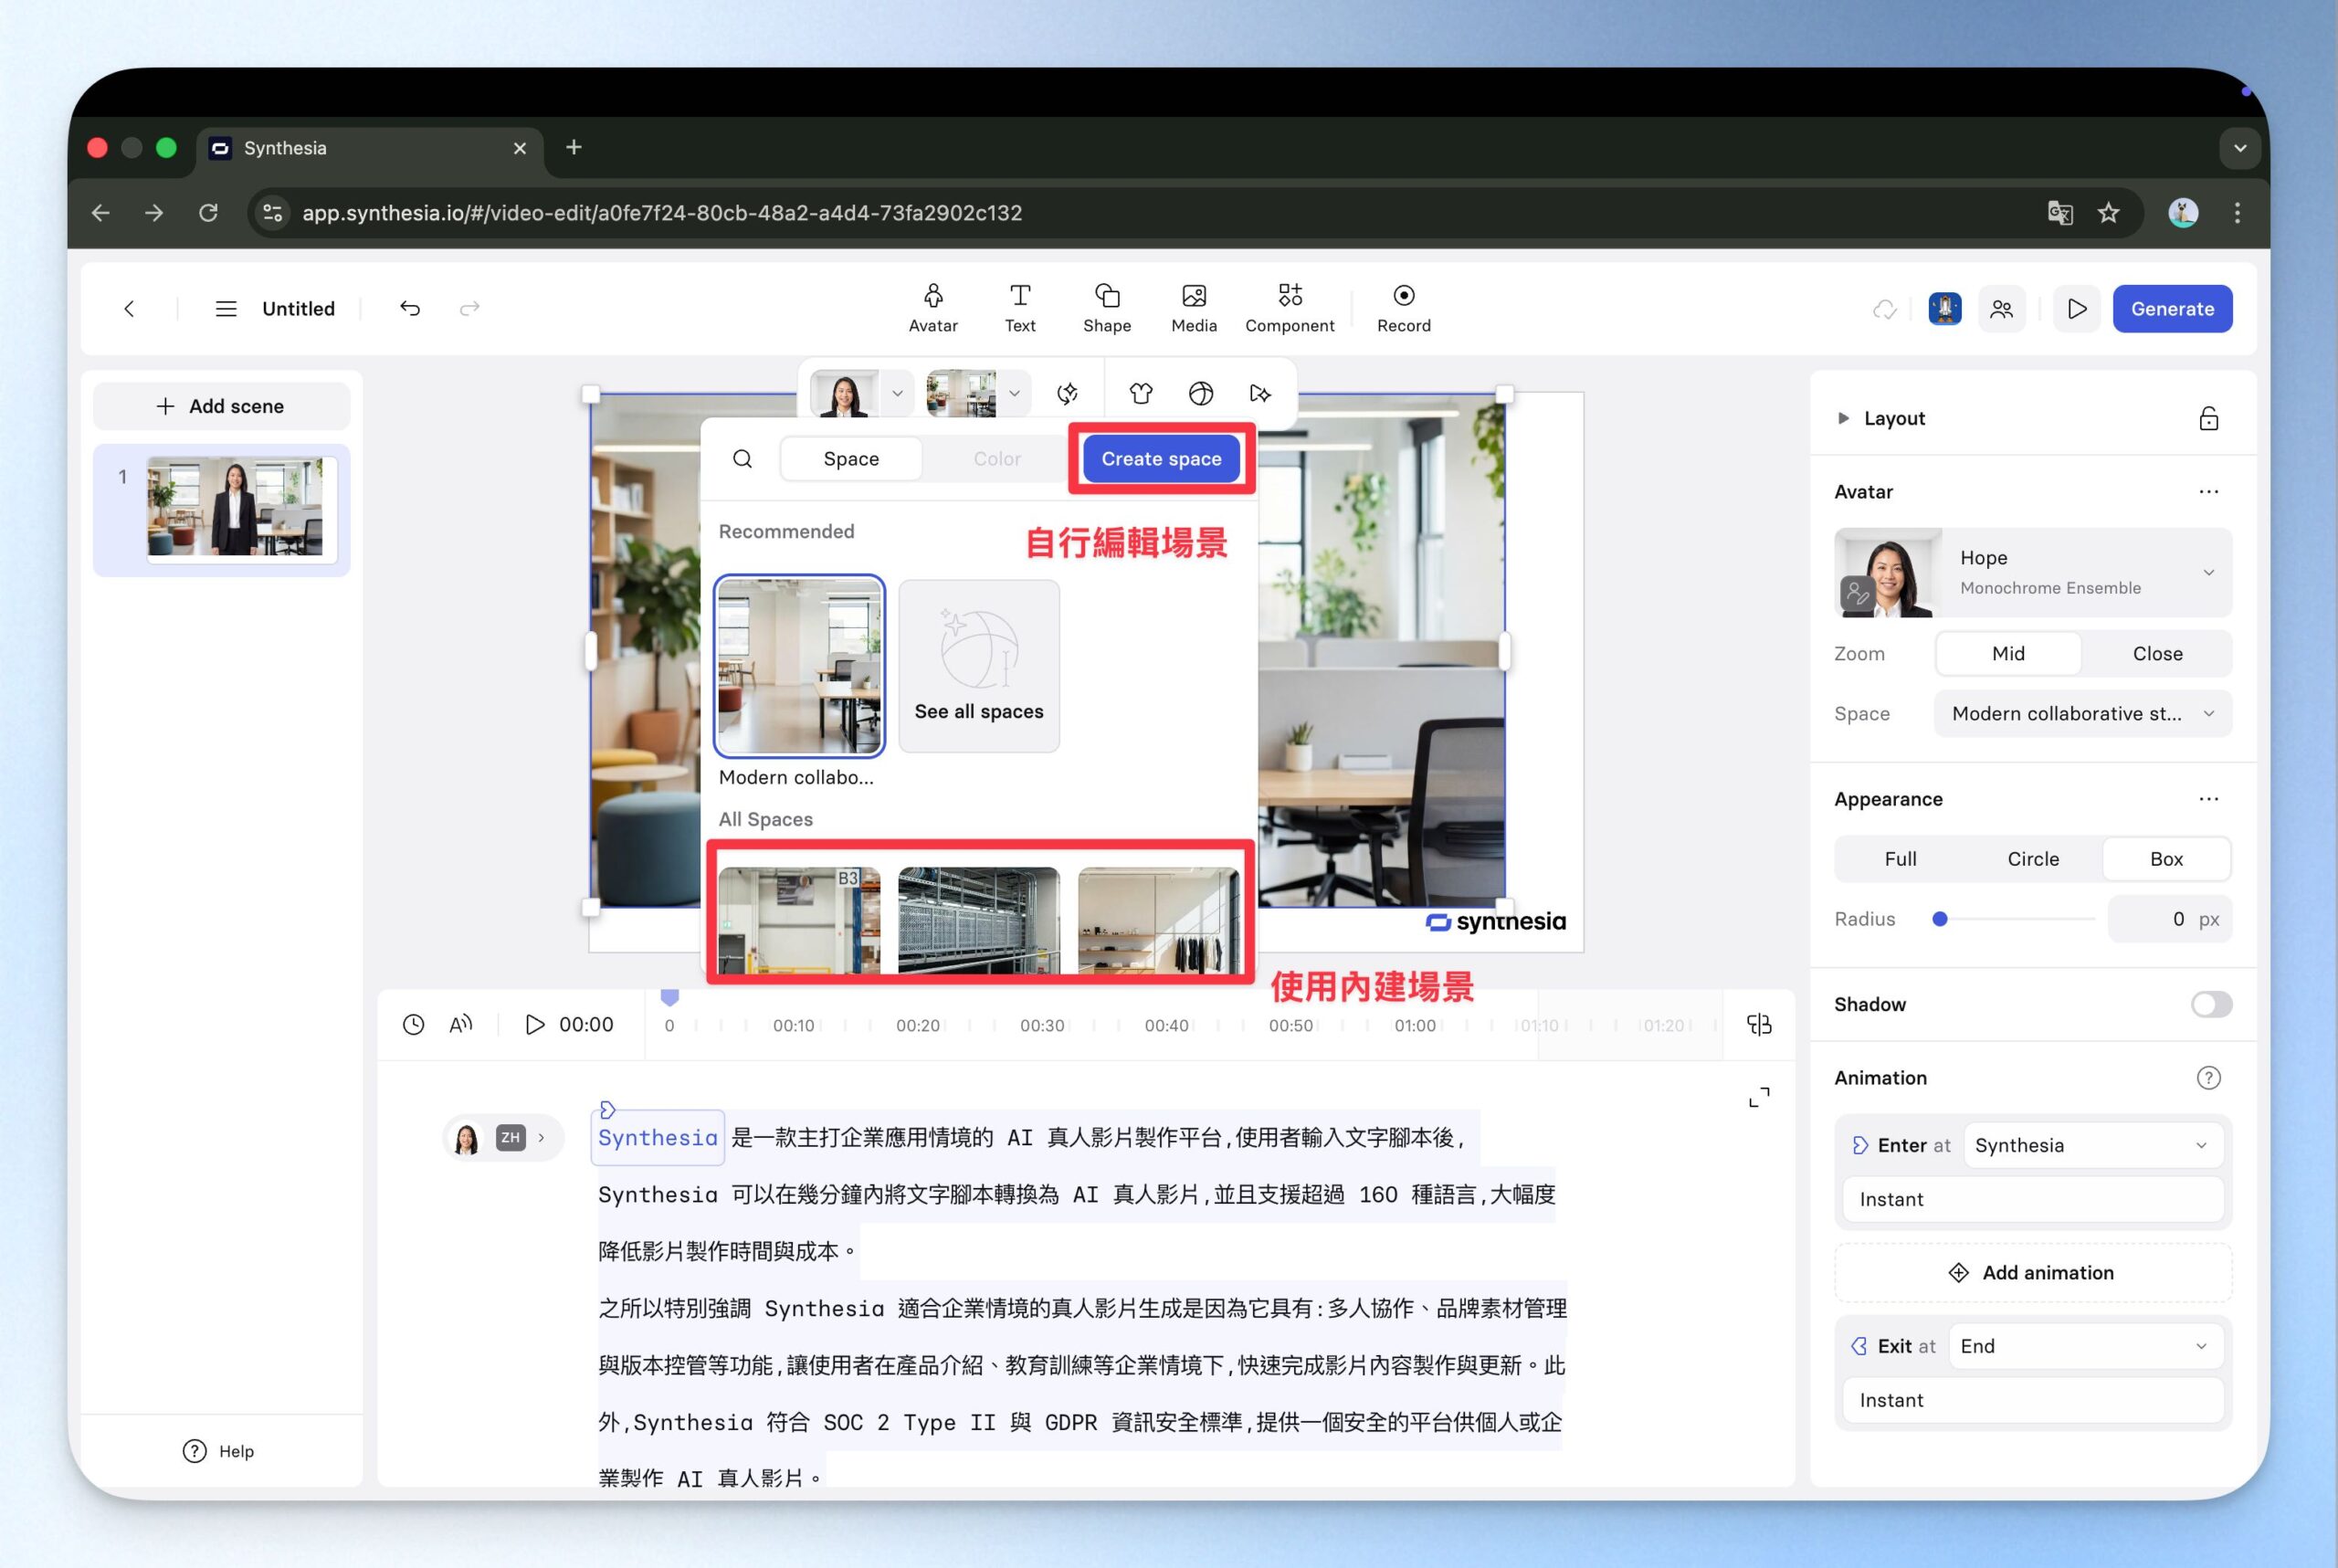Set avatar zoom to Close
The width and height of the screenshot is (2338, 1568).
2157,653
